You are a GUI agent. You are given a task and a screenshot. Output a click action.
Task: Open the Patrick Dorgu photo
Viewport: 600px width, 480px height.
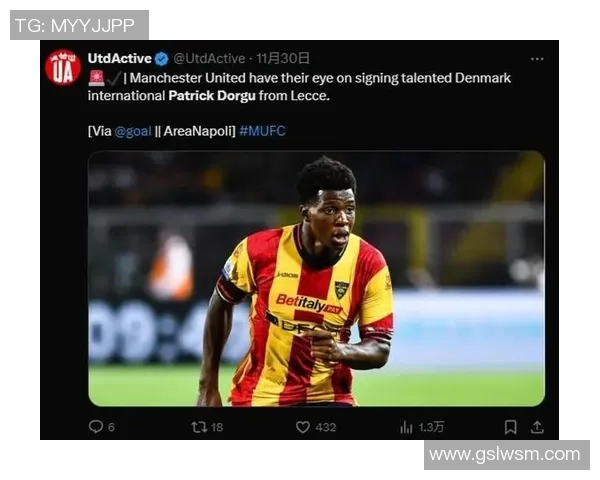point(316,278)
